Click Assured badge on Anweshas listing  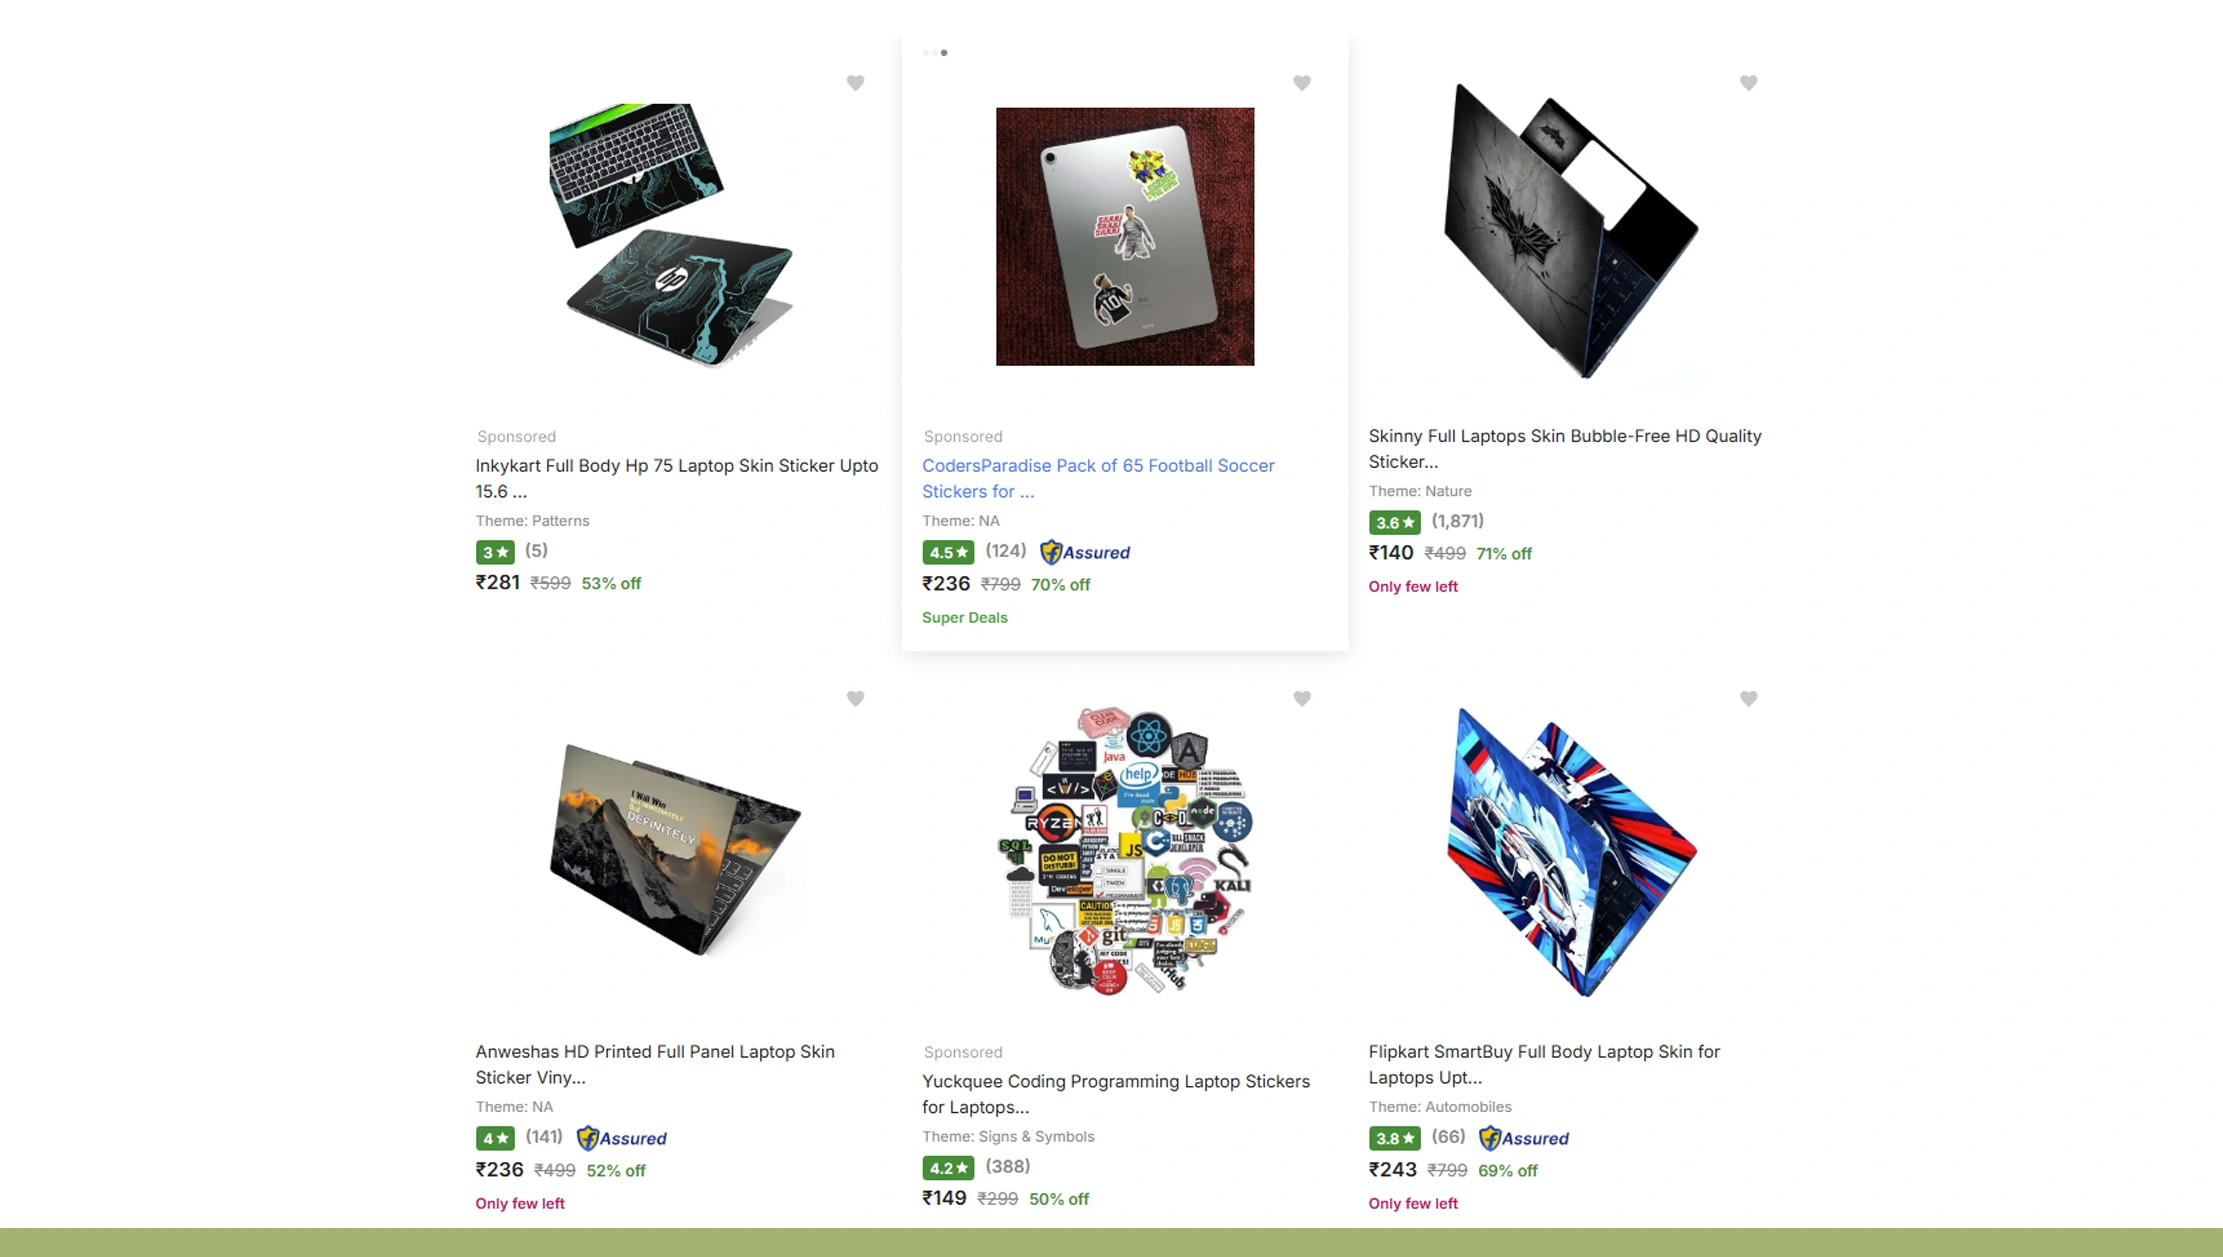pos(622,1138)
